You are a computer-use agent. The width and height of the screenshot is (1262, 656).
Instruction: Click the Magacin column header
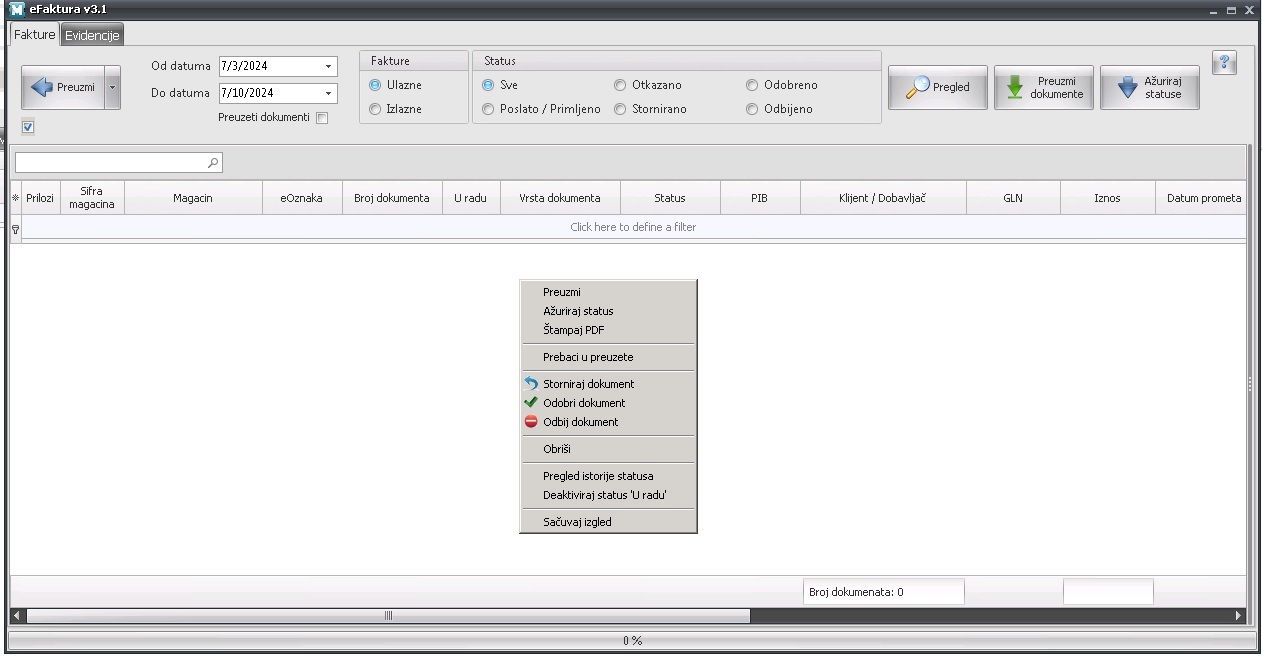pos(193,198)
